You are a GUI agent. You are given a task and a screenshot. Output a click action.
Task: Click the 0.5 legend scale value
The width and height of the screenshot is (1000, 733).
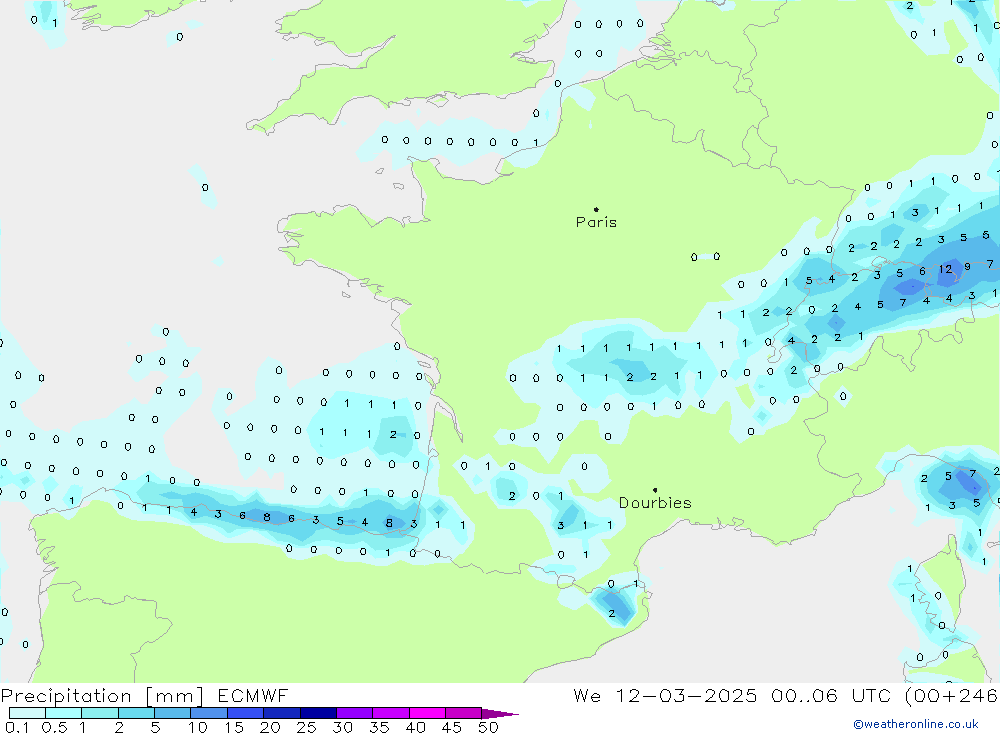(54, 727)
